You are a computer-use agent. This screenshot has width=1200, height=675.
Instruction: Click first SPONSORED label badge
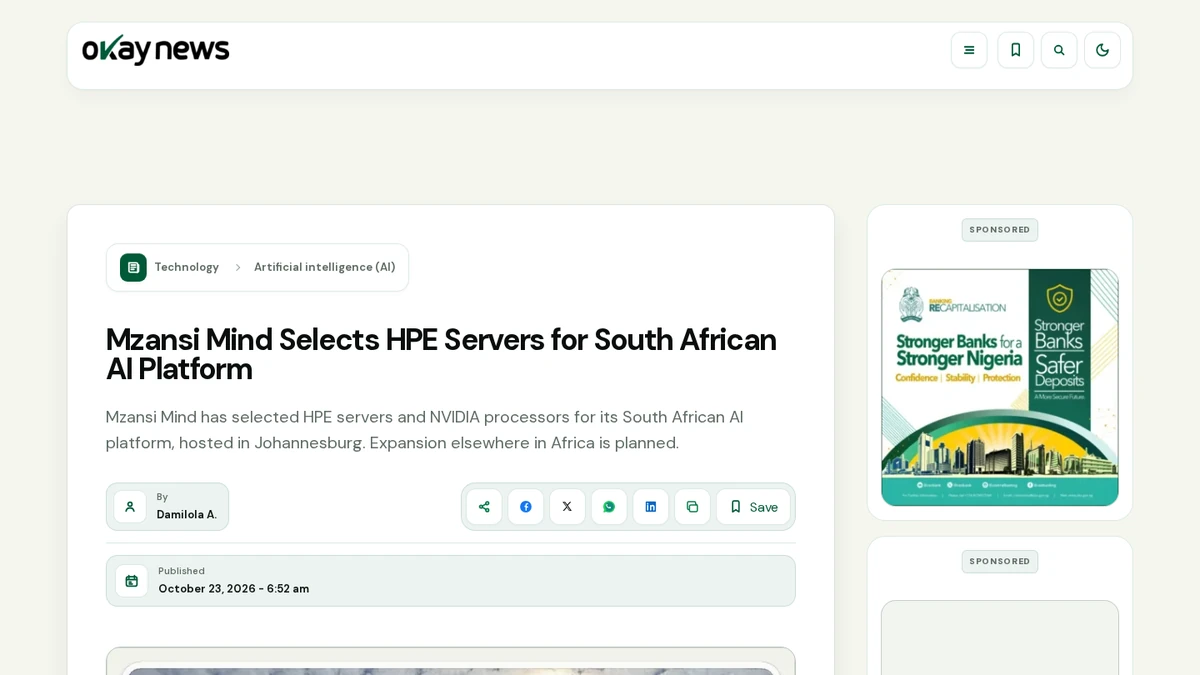[x=1000, y=230]
